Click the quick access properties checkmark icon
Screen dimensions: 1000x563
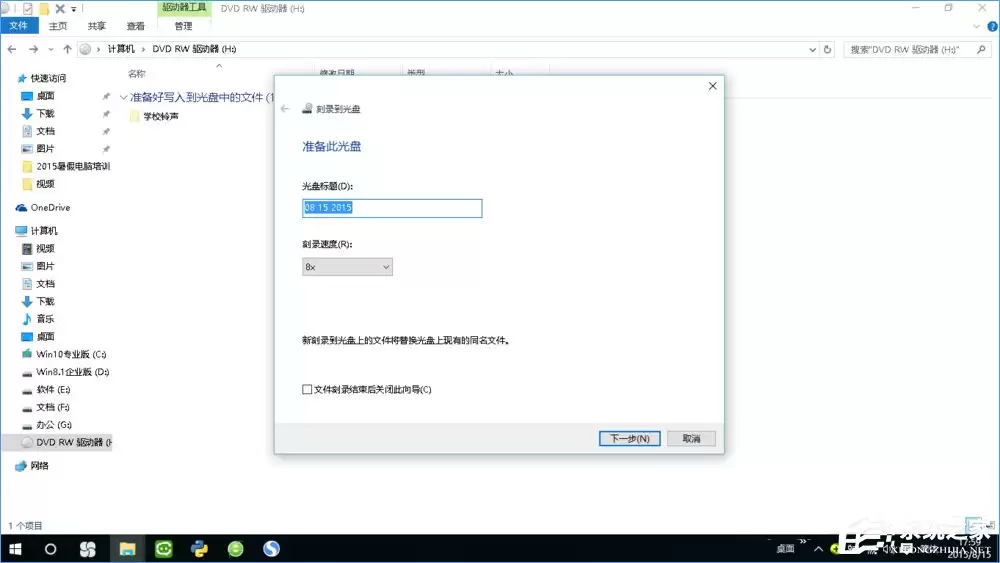[x=27, y=9]
